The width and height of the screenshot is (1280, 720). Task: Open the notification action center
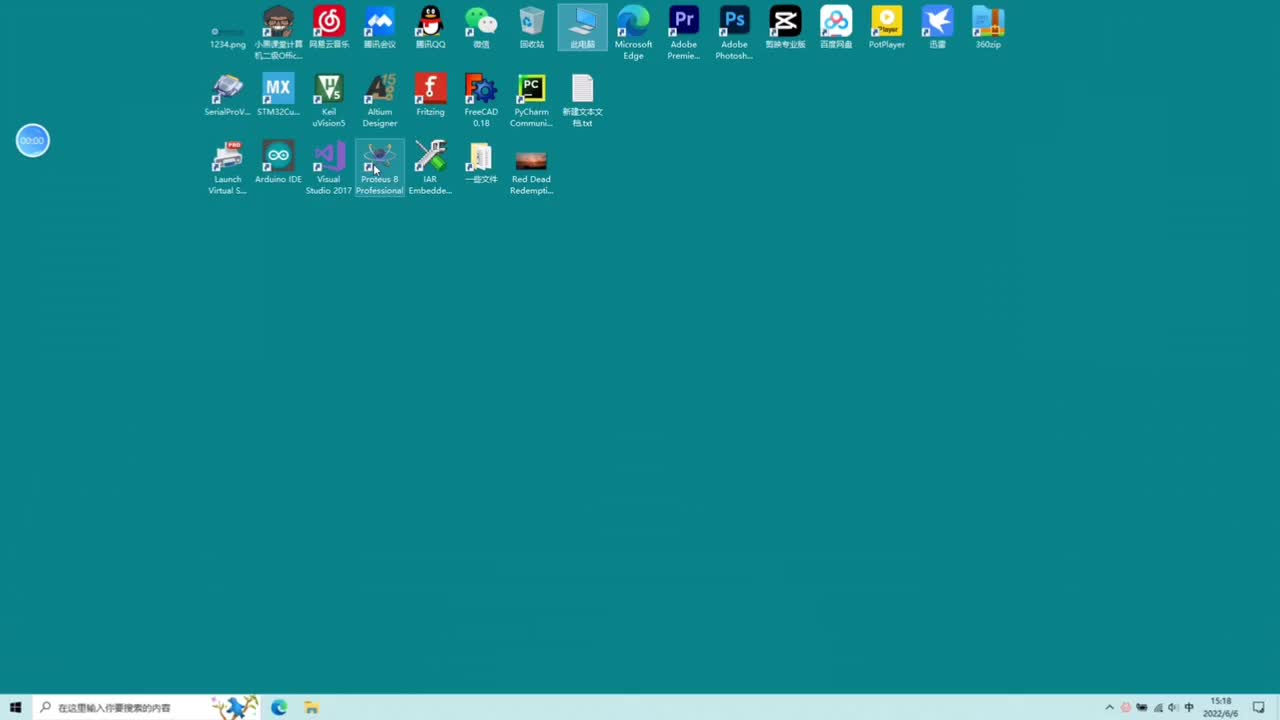[1259, 707]
